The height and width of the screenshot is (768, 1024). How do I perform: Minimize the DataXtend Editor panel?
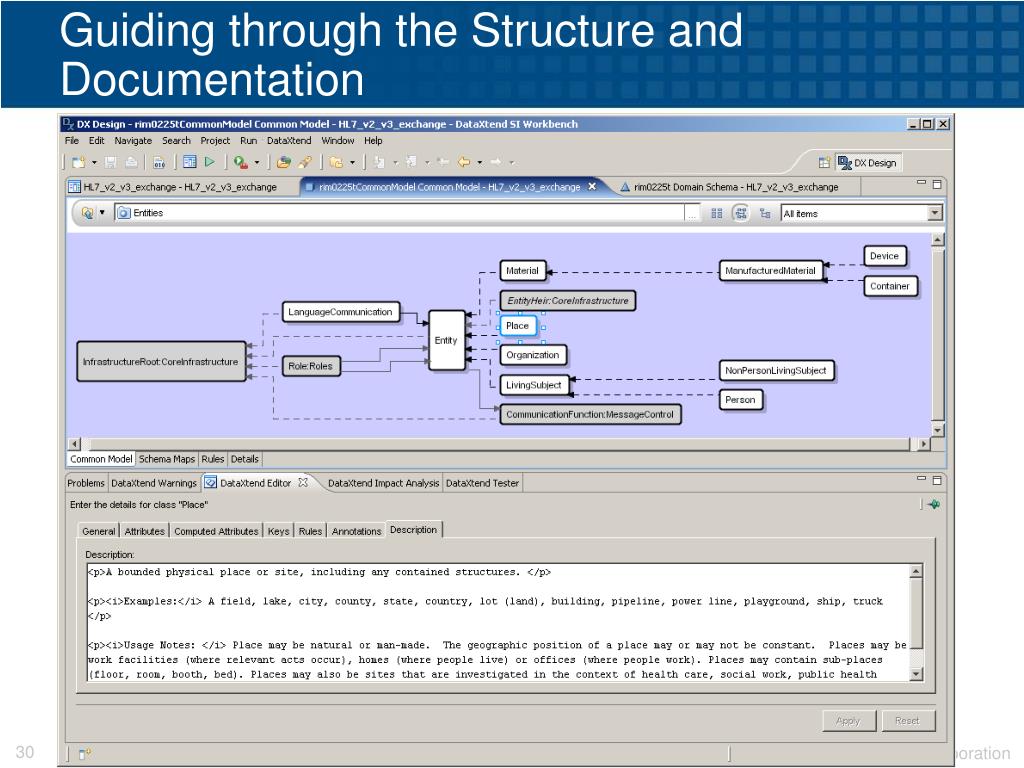921,479
